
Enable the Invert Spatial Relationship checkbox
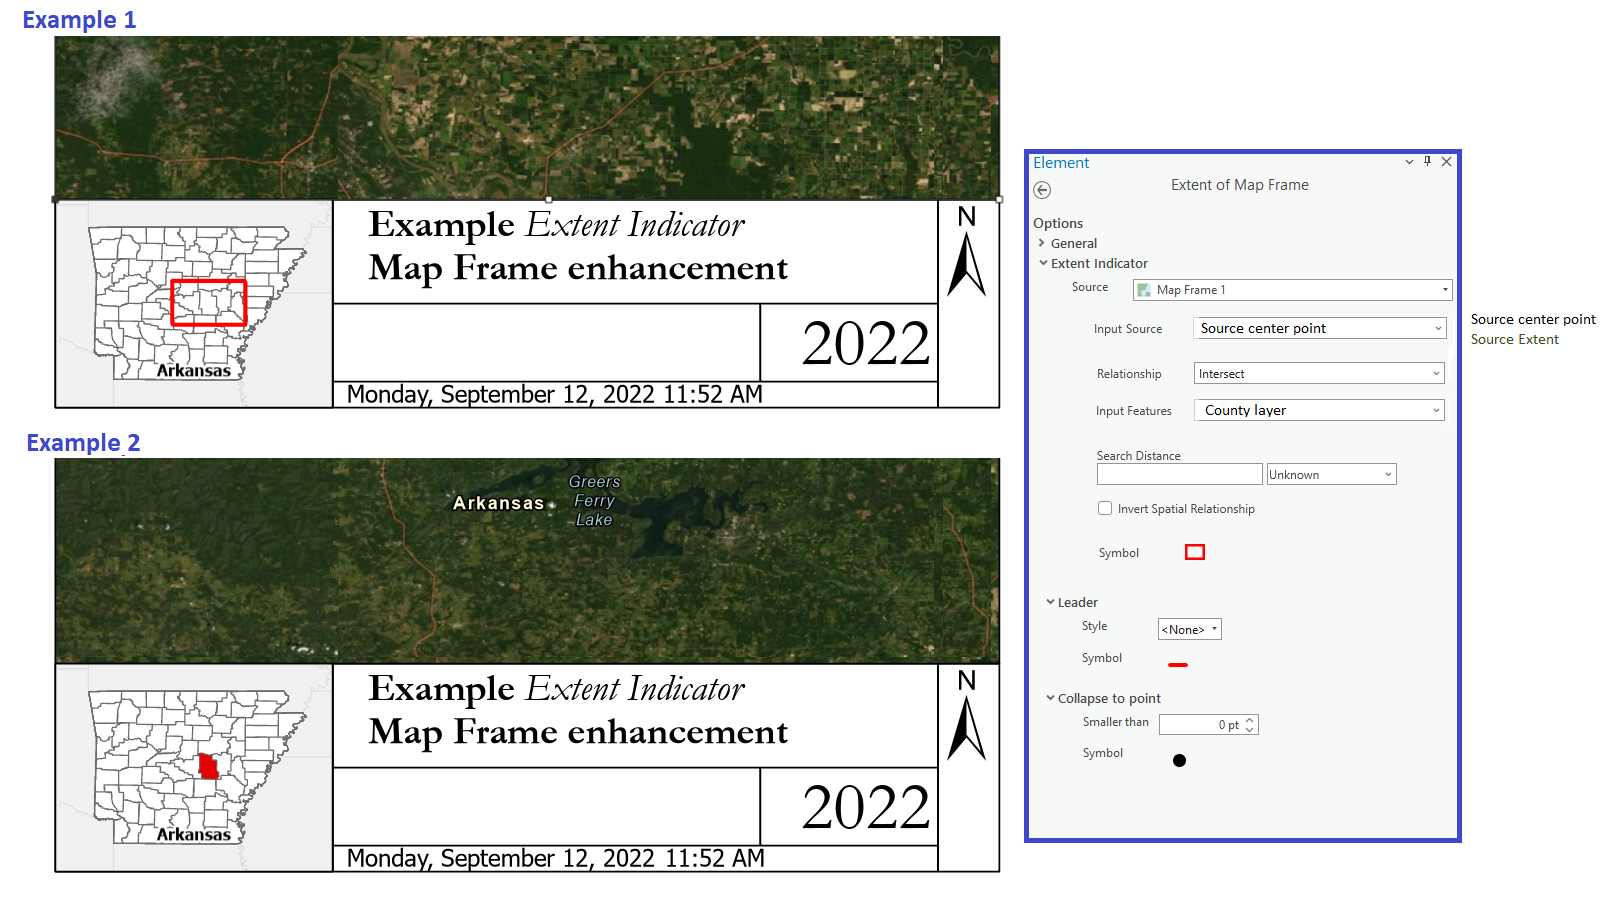pos(1105,508)
